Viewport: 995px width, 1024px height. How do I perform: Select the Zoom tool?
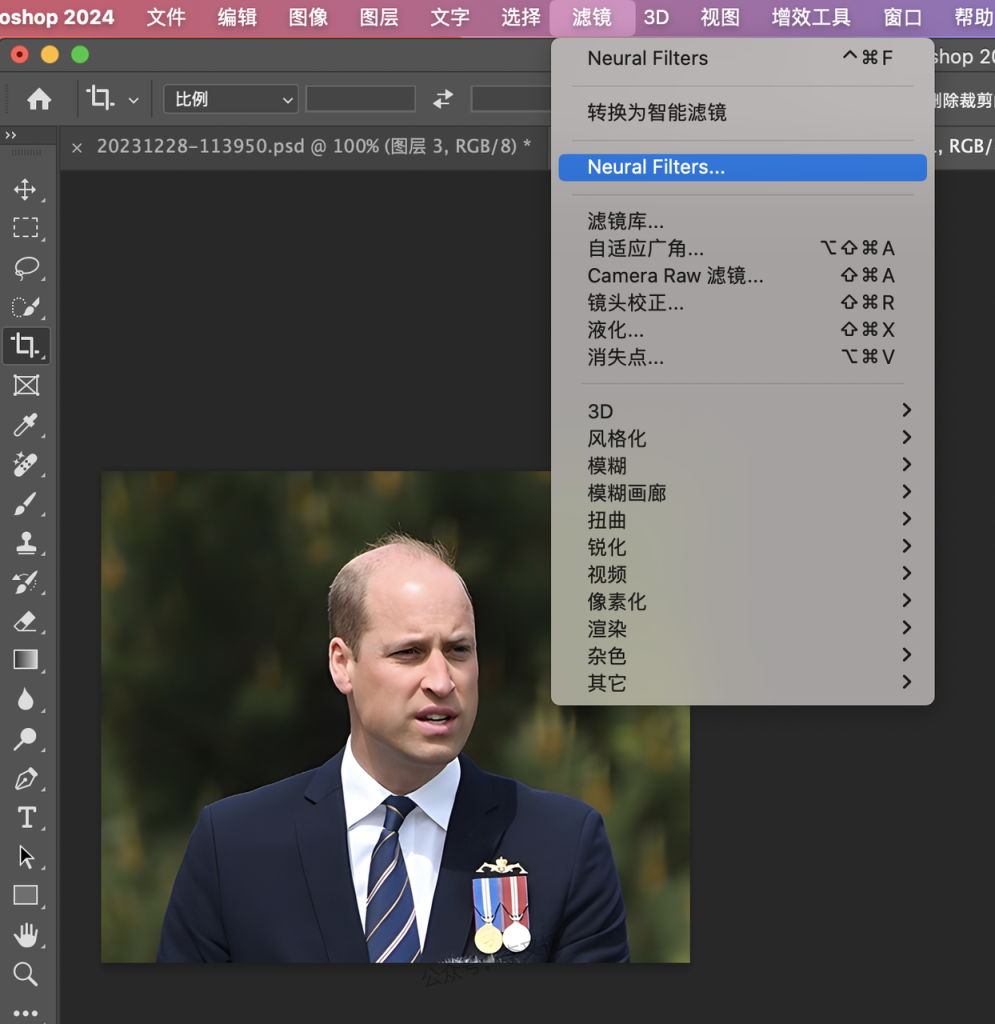(25, 974)
